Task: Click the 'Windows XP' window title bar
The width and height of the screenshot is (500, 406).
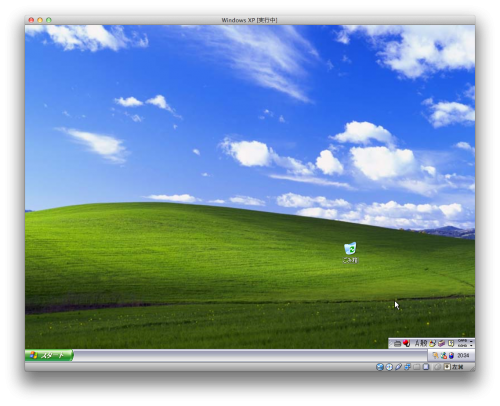Action: (x=250, y=20)
